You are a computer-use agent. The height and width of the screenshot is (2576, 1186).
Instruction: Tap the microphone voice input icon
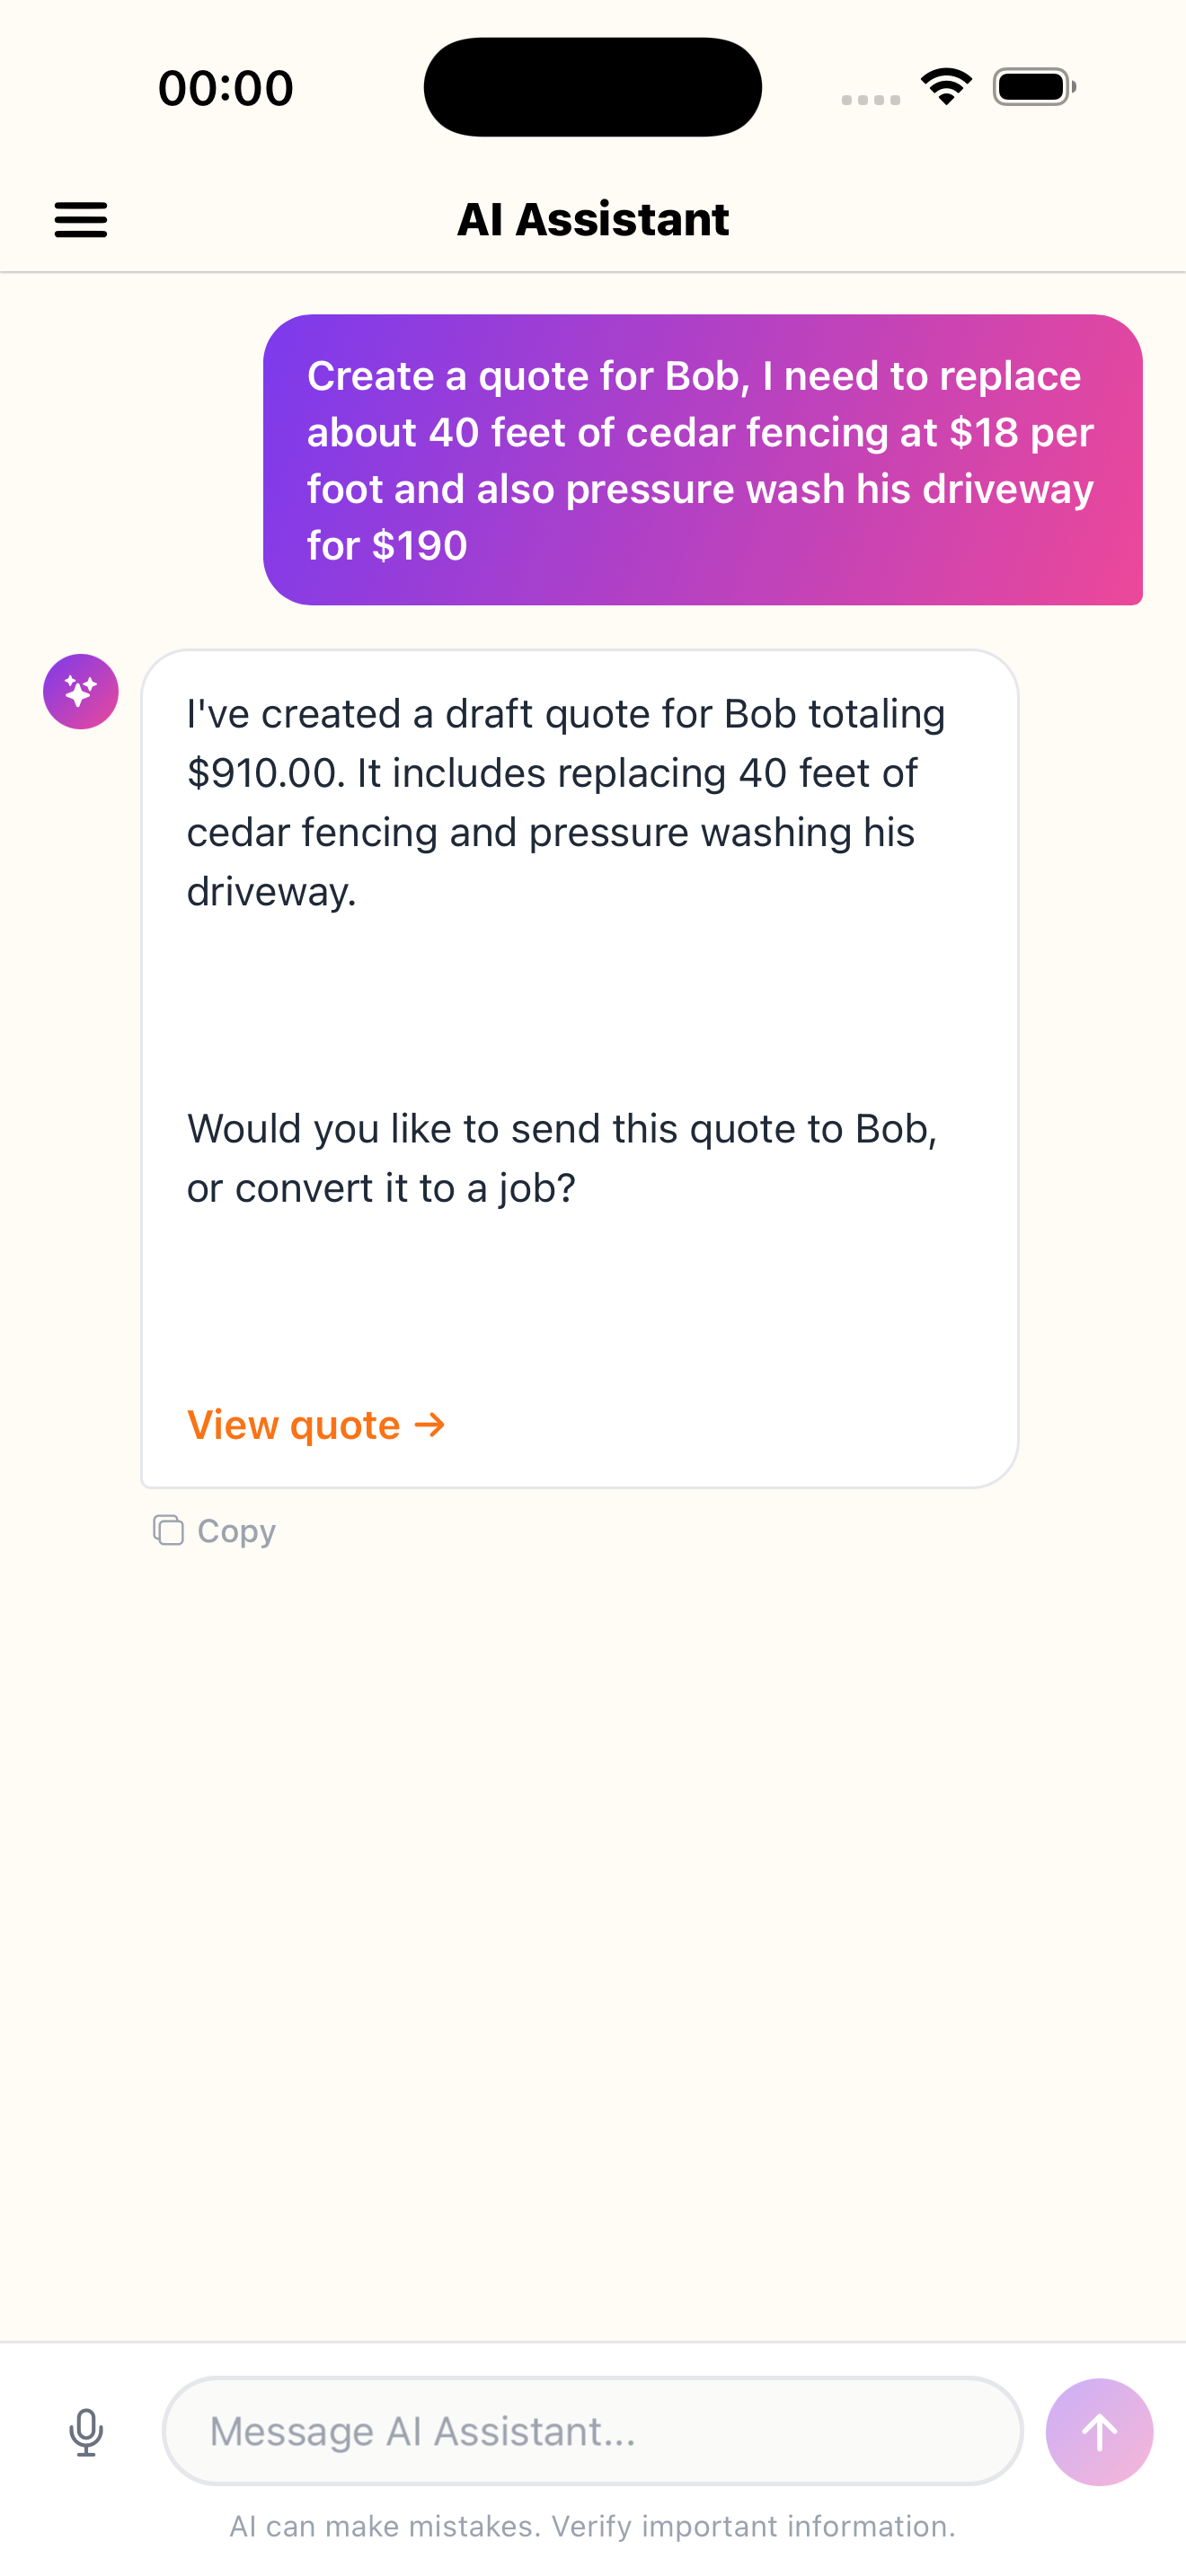pos(86,2432)
